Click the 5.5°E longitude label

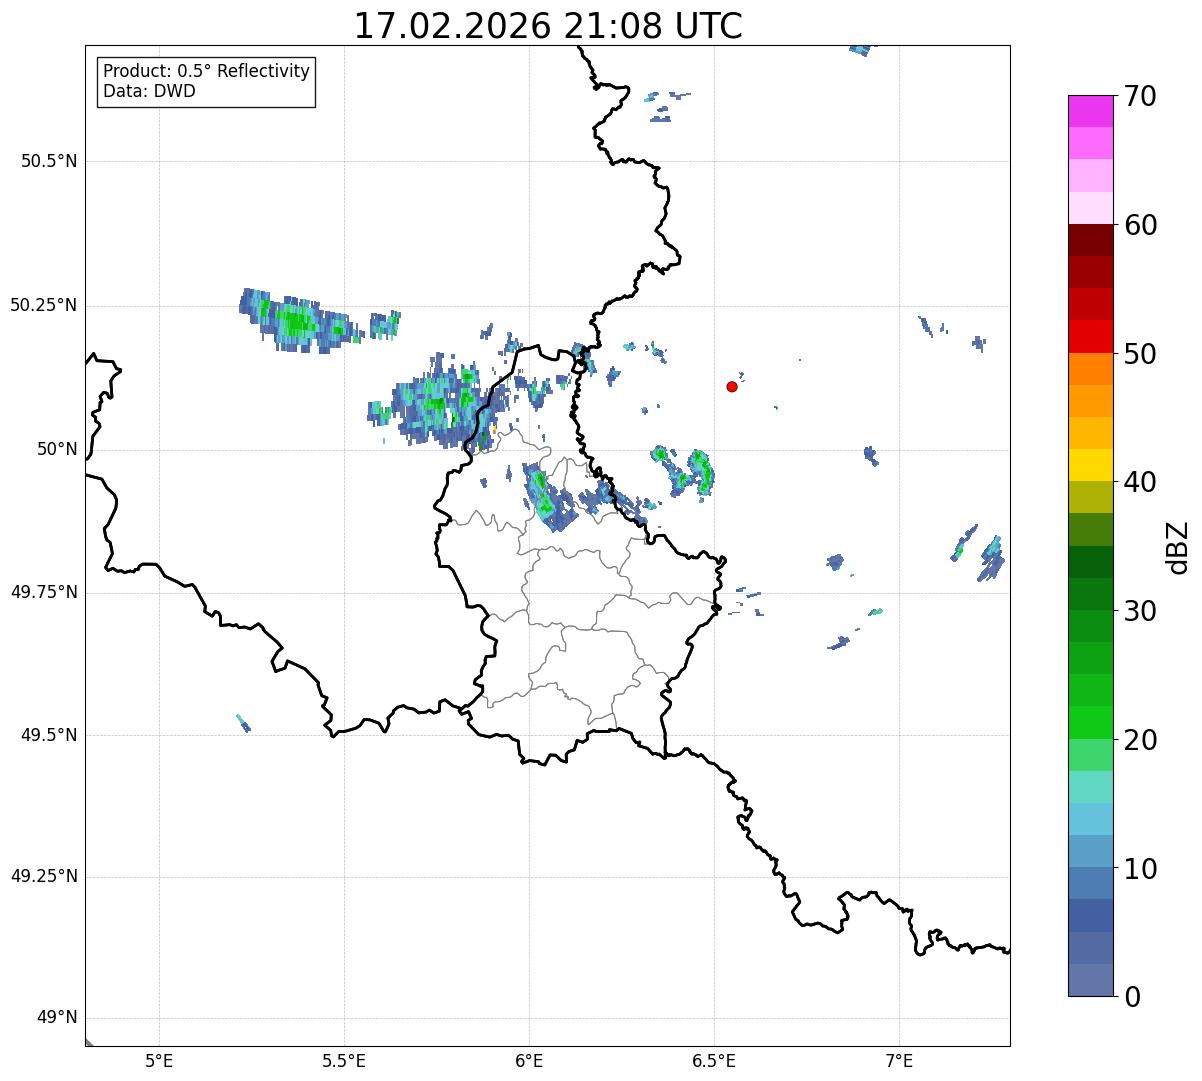tap(344, 1061)
